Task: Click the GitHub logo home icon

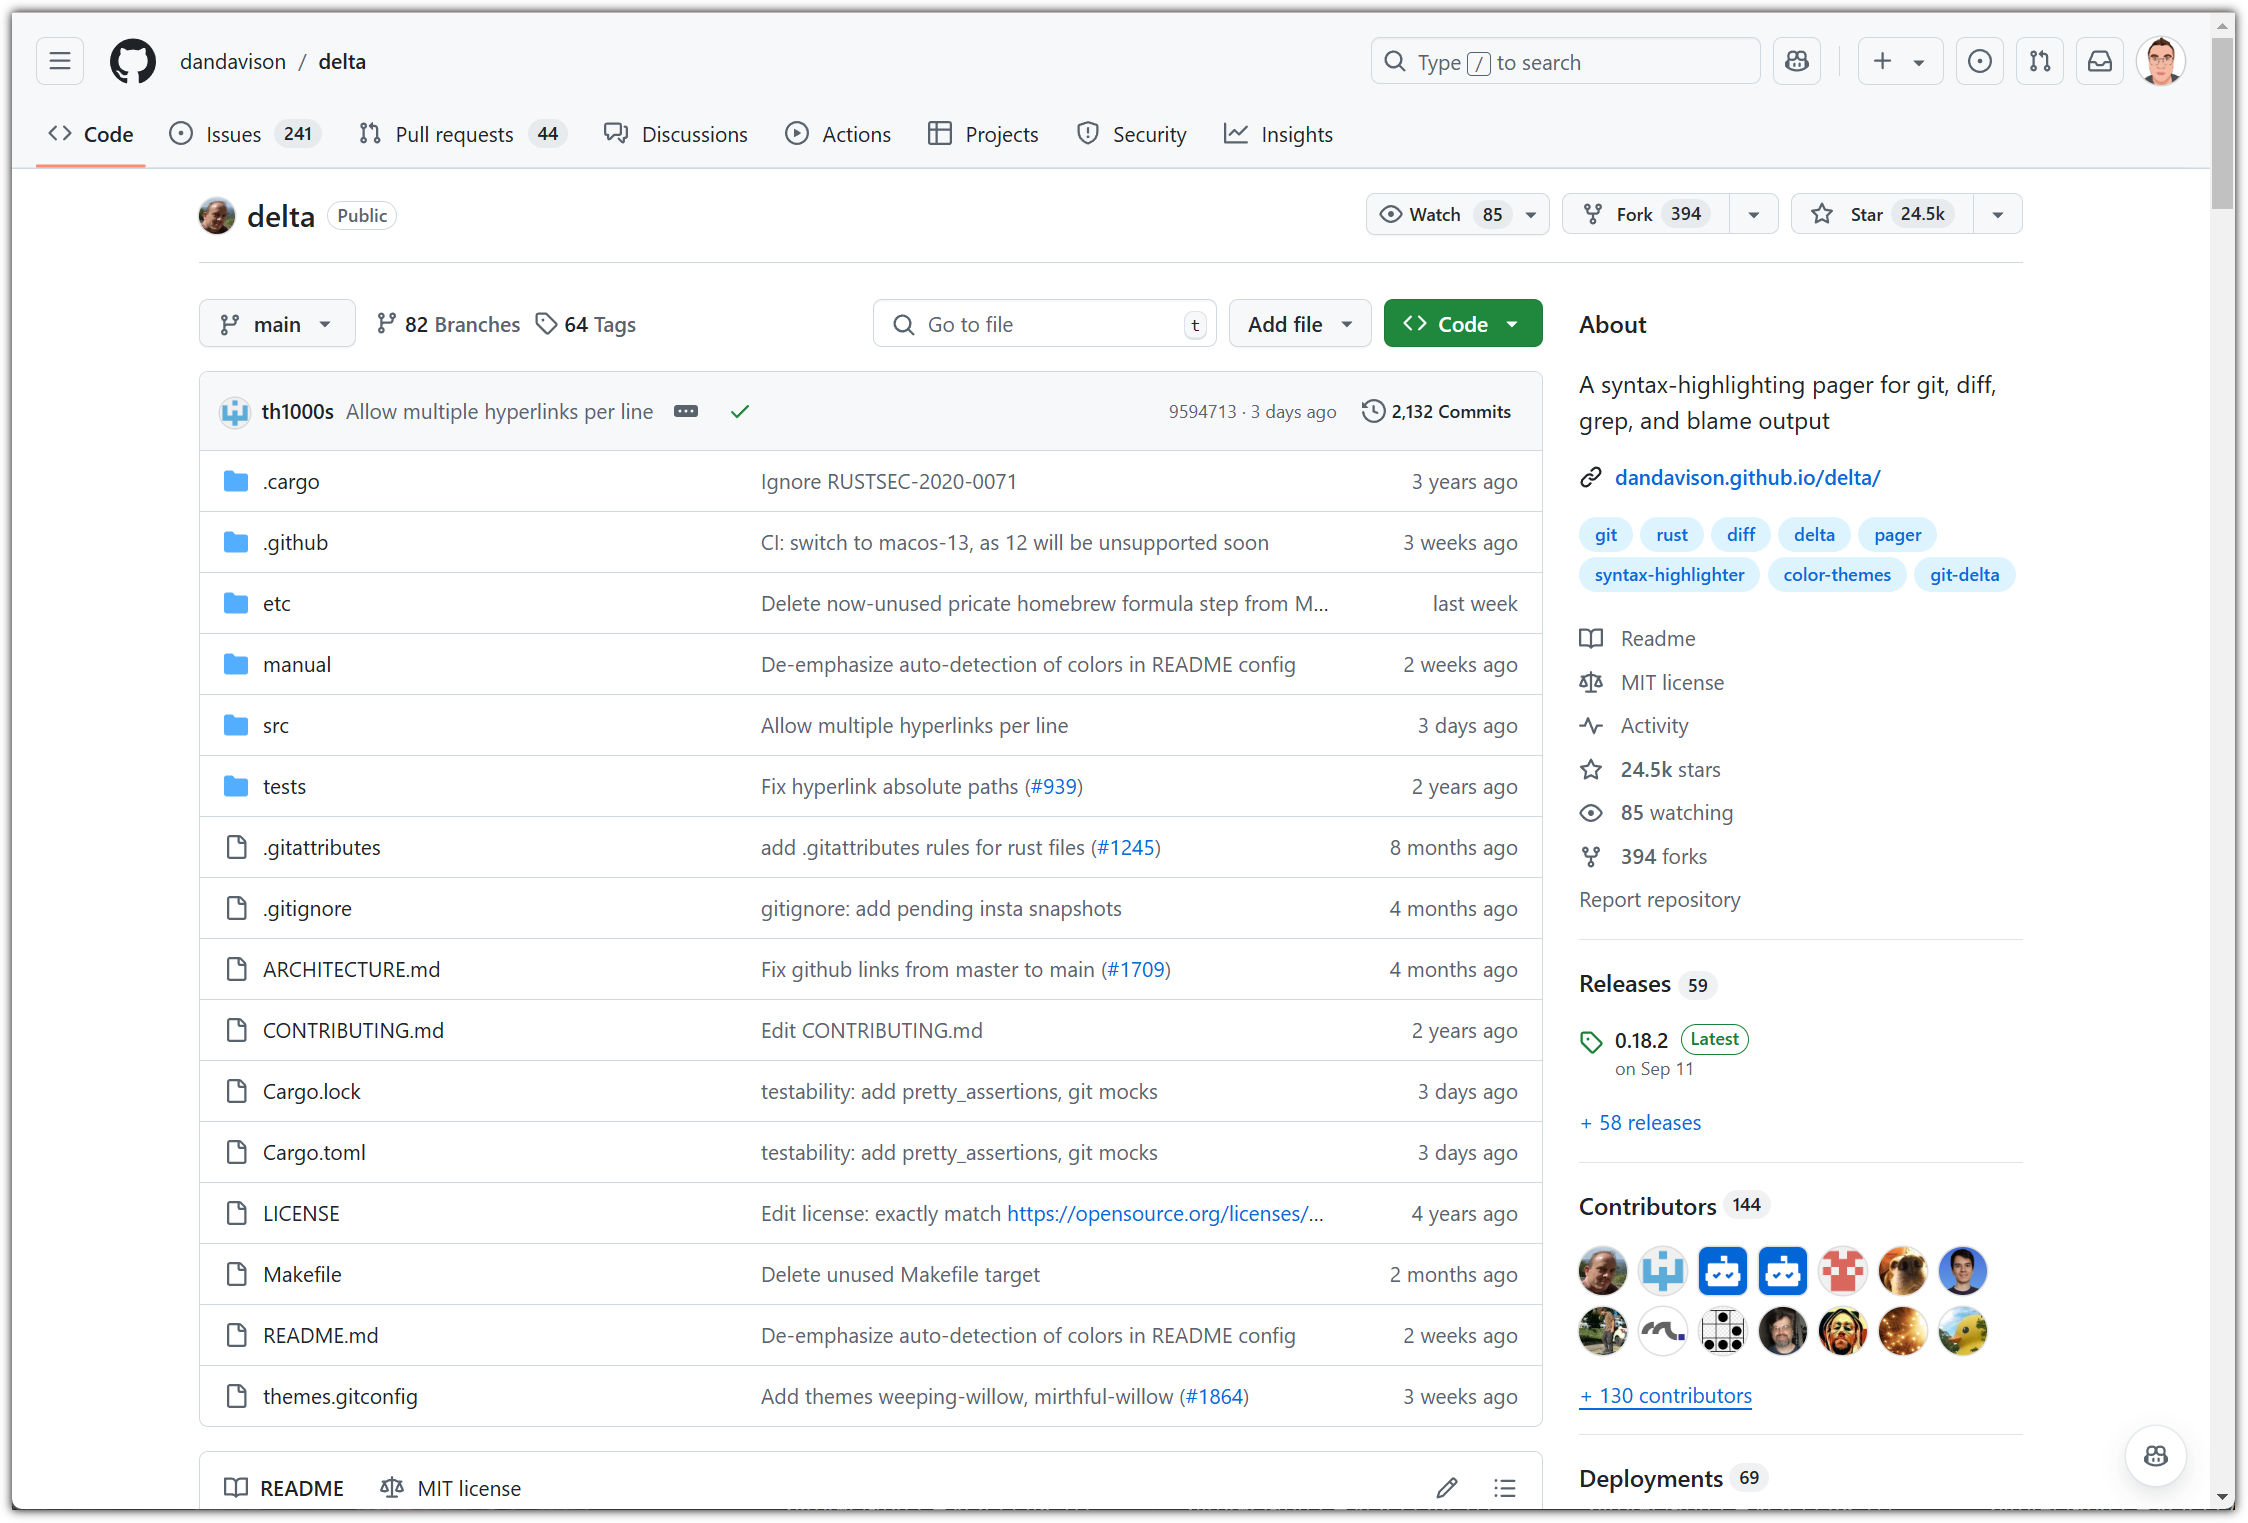Action: click(x=133, y=61)
